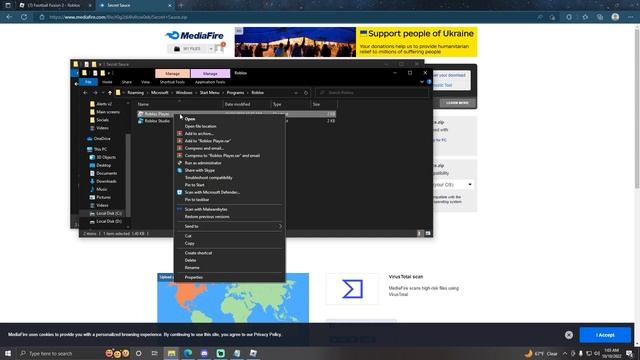Open 3D Objects in navigation pane
This screenshot has width=640, height=360.
105,157
